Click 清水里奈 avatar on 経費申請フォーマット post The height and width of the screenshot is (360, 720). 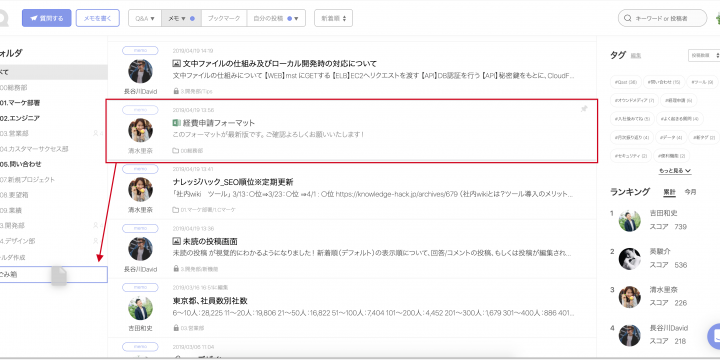[x=141, y=130]
